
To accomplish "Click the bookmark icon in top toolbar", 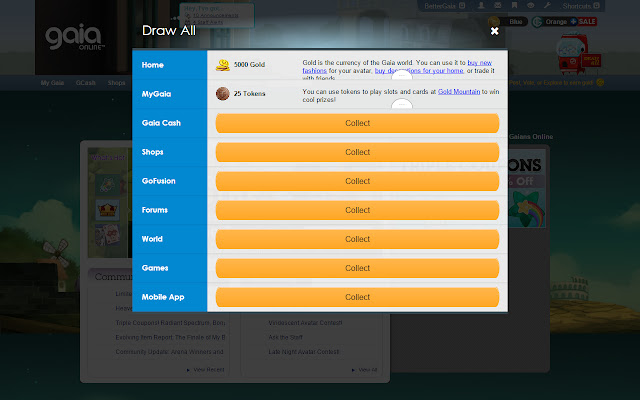I will pyautogui.click(x=514, y=5).
